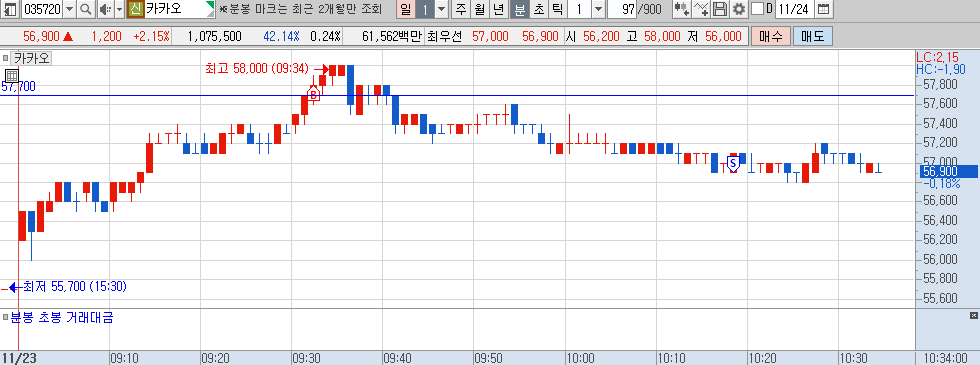980x365 pixels.
Task: Click the blue 57,700 horizontal line label
Action: point(18,86)
